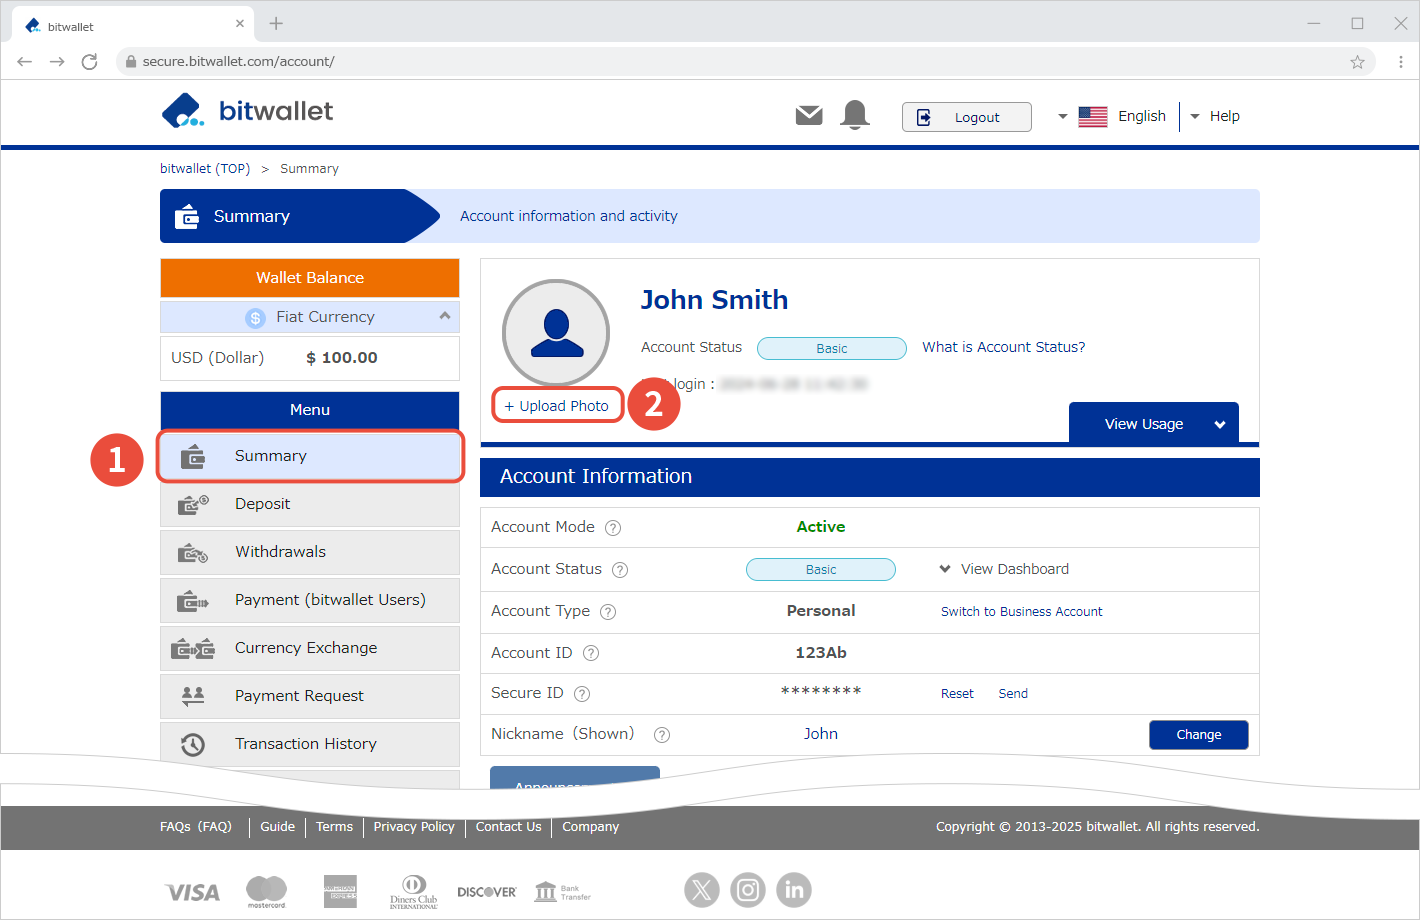The image size is (1420, 920).
Task: Open the Instagram social icon
Action: pos(748,889)
